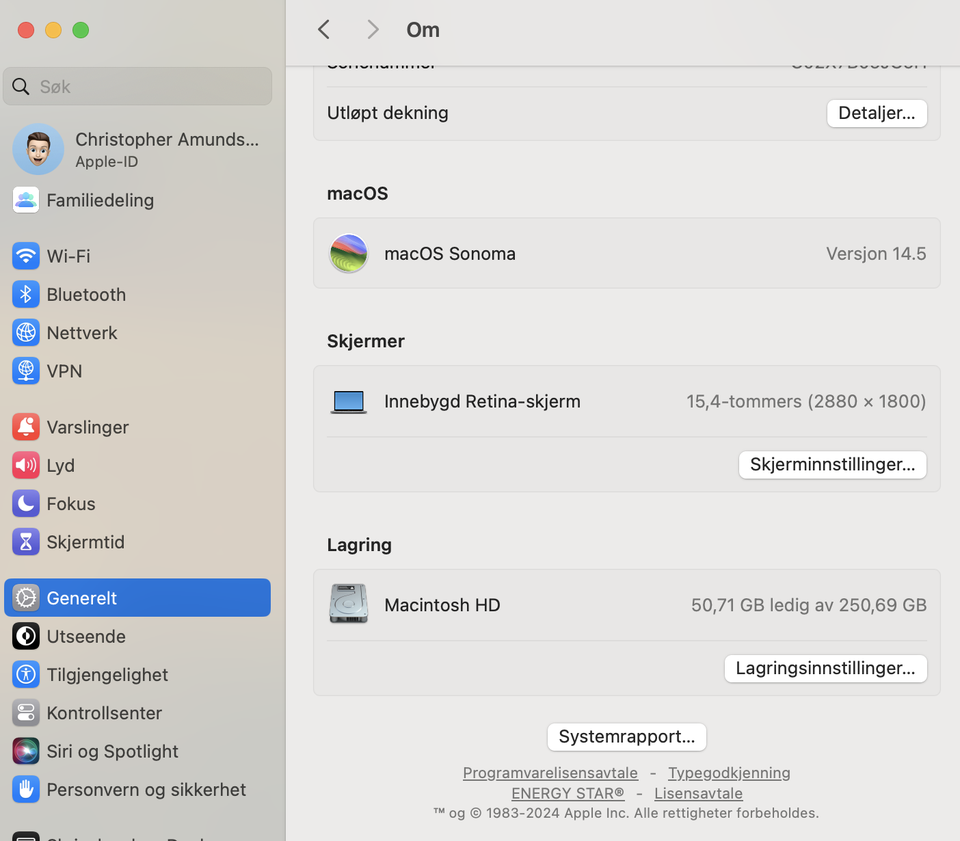The image size is (960, 841).
Task: Select Nettverk label in sidebar
Action: point(82,332)
